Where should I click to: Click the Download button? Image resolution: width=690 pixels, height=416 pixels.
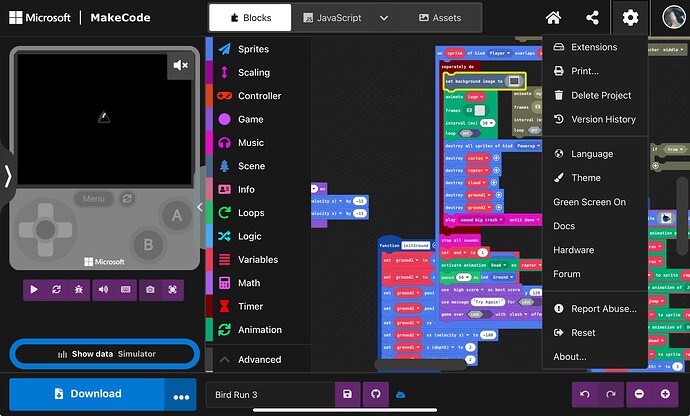(87, 394)
